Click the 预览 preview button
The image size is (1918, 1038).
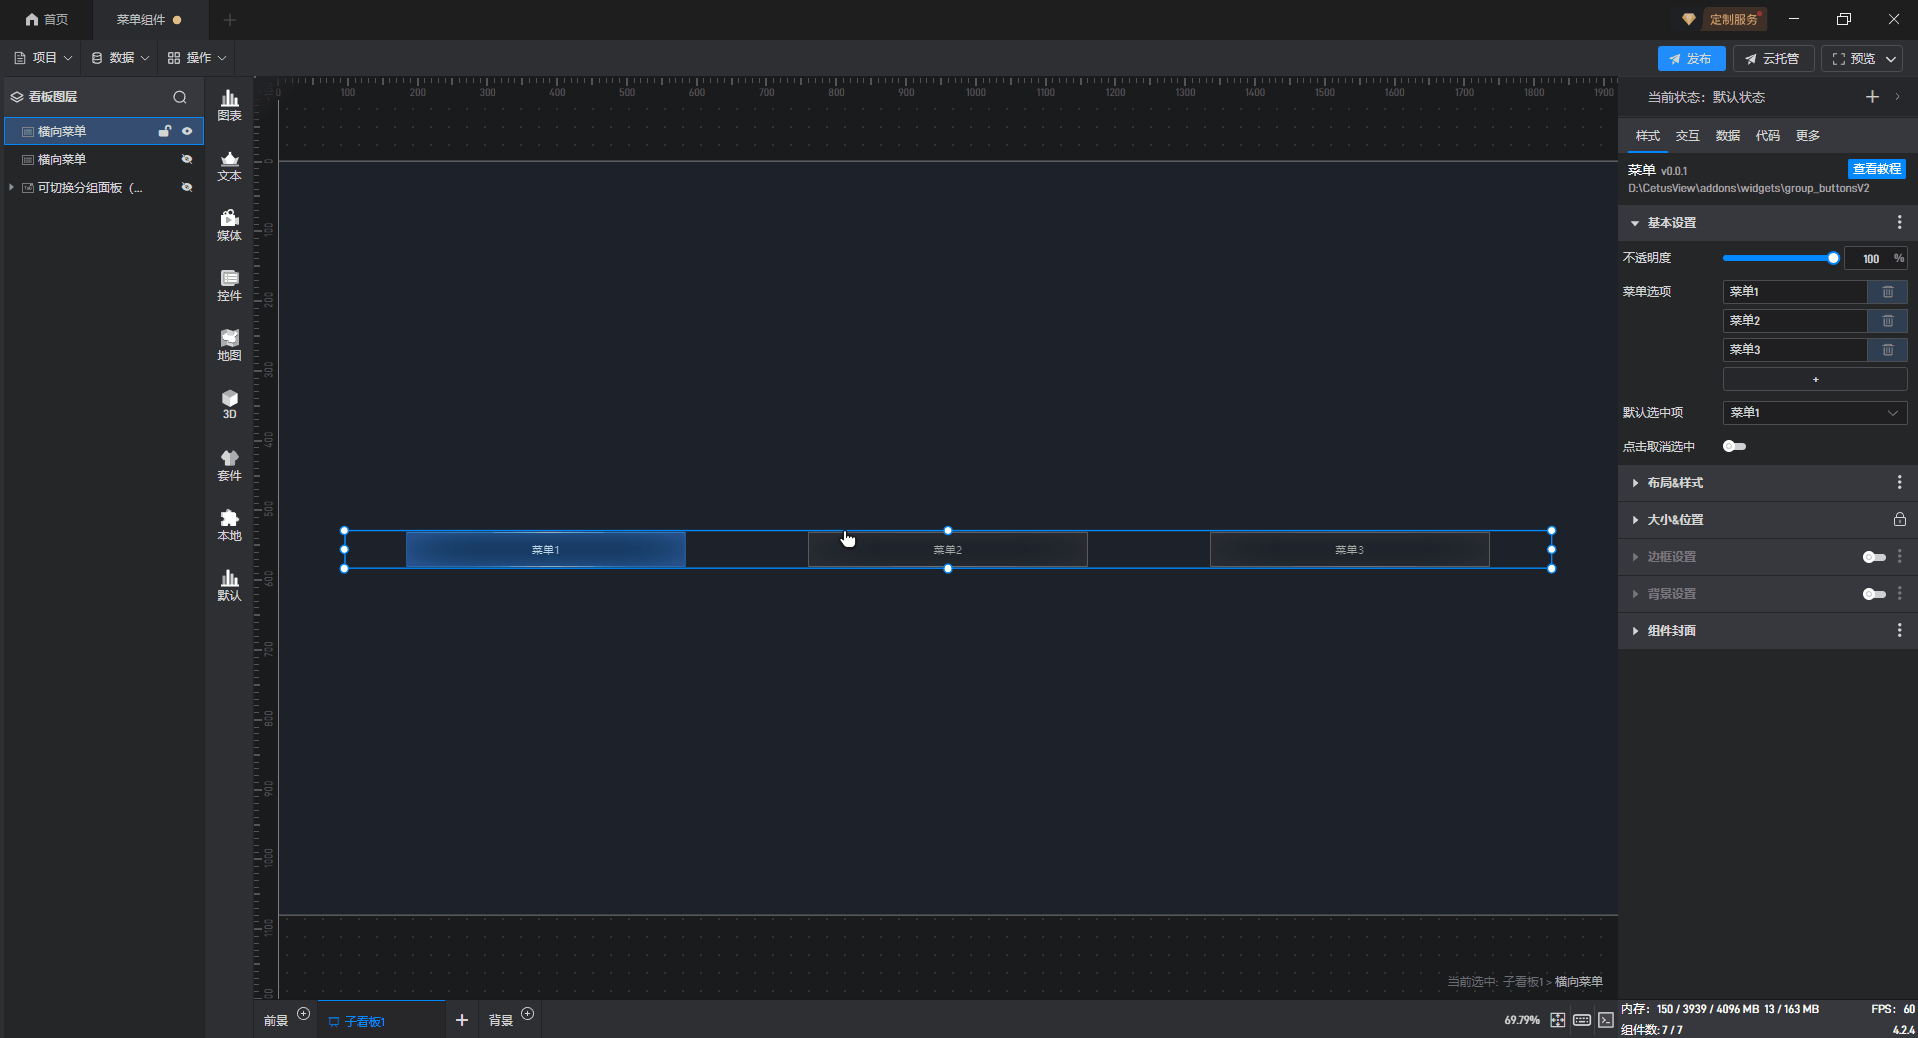[1853, 59]
